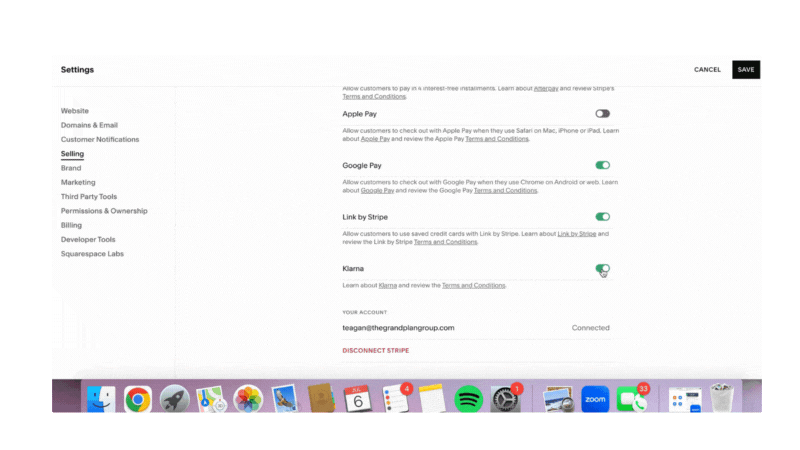Click the YOUR ACCOUNT heading
This screenshot has width=800, height=450.
click(x=365, y=312)
